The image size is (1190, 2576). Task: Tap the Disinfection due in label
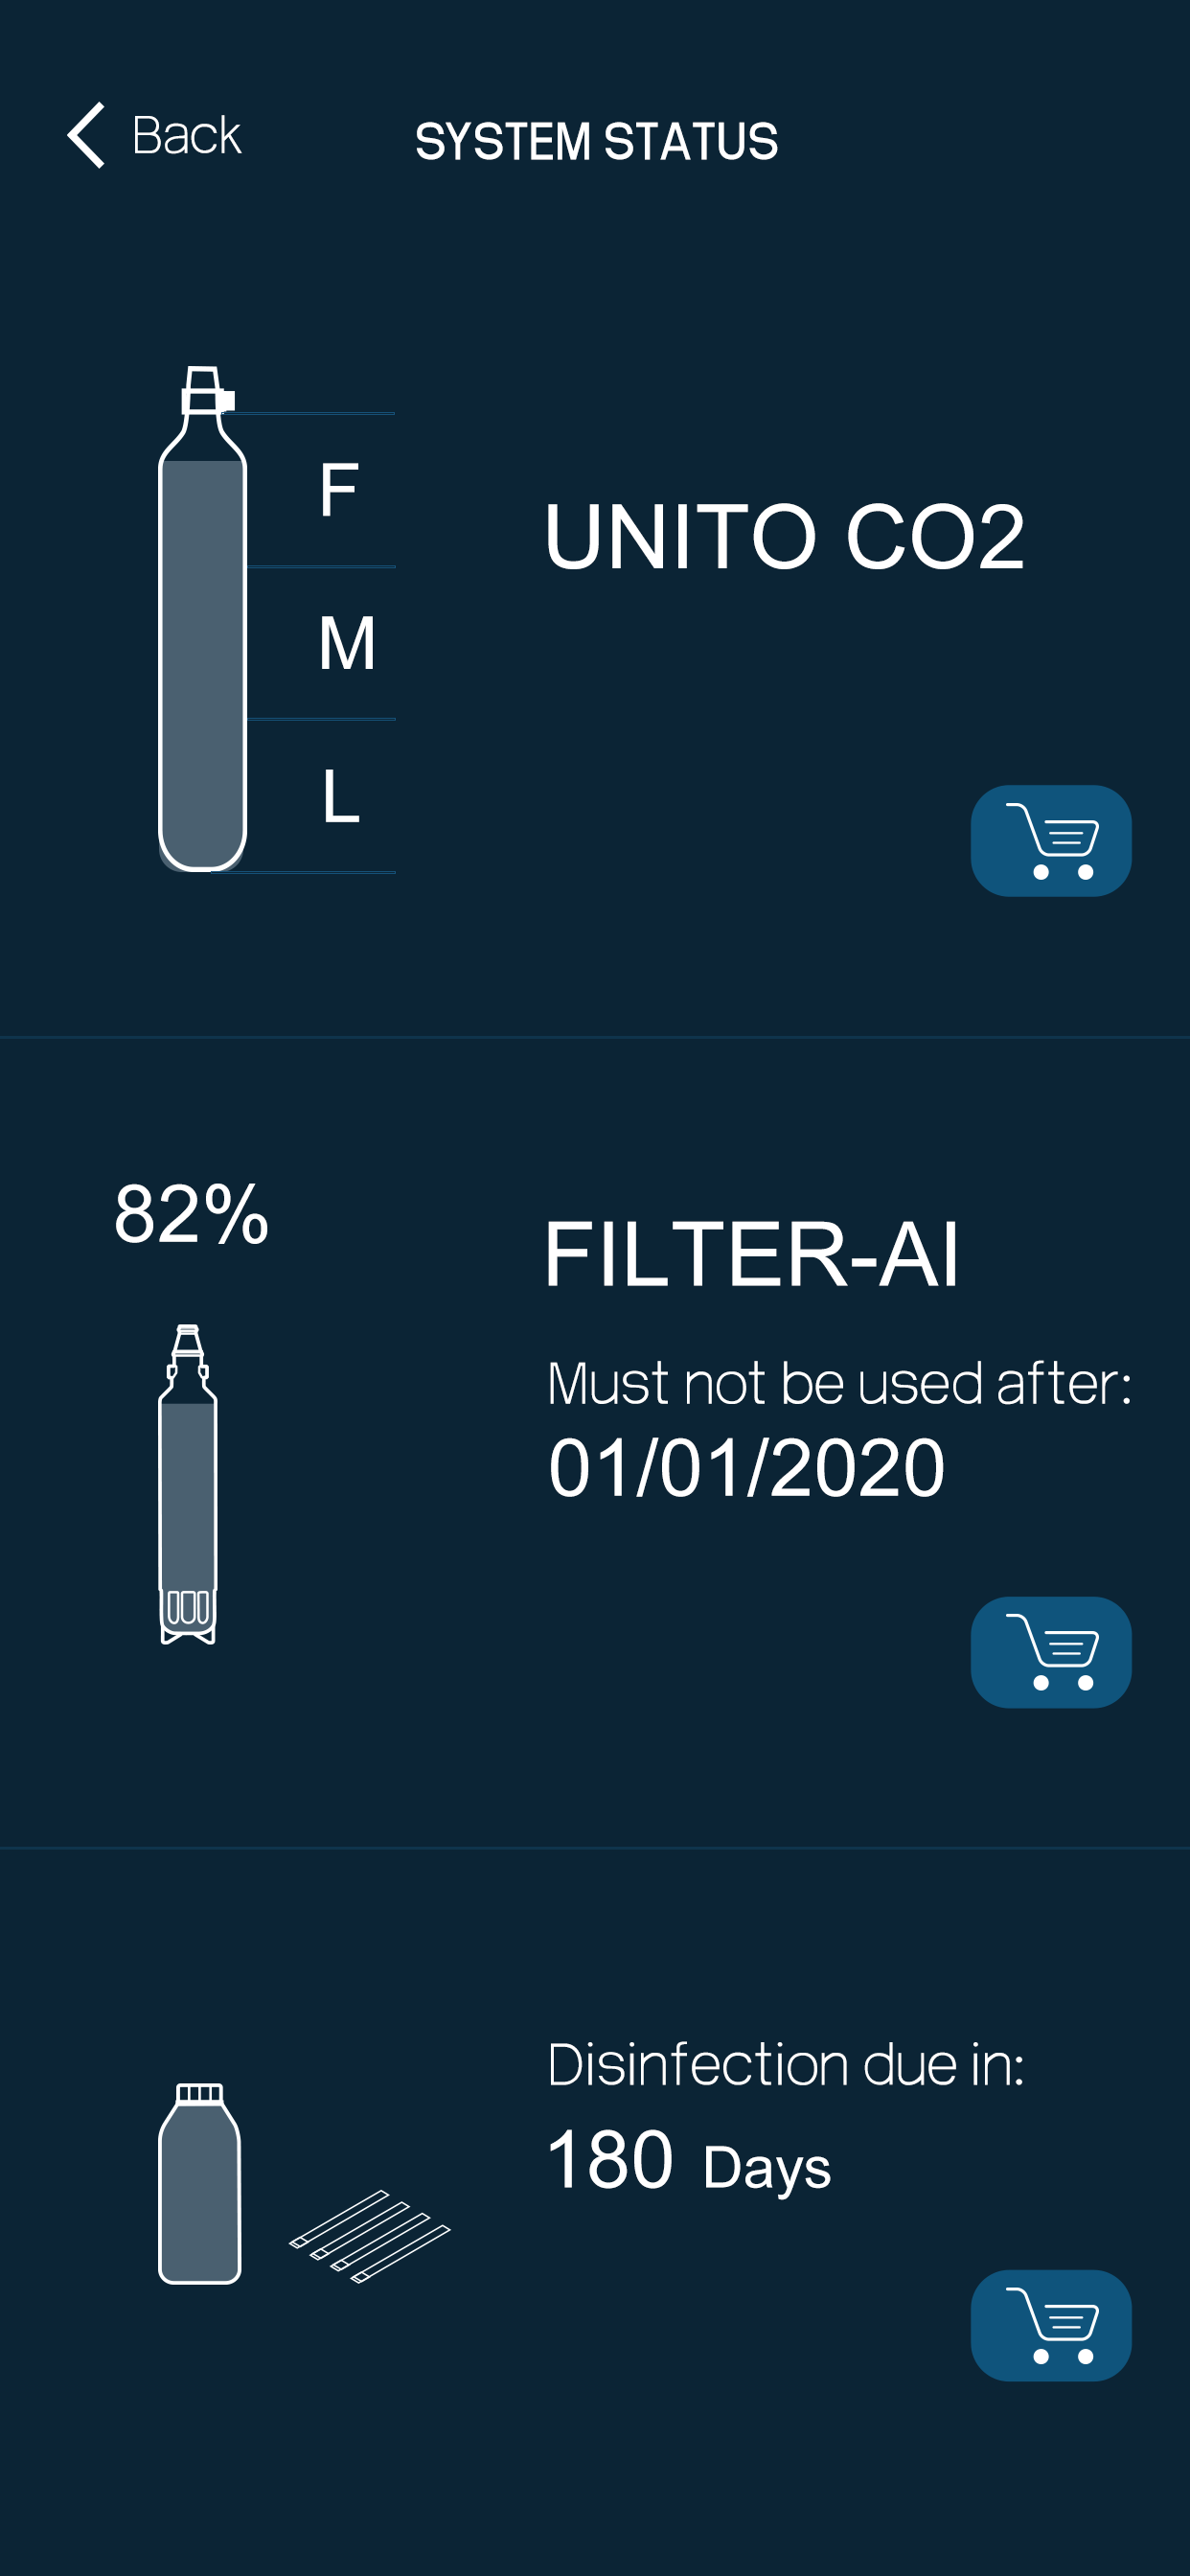[786, 2065]
